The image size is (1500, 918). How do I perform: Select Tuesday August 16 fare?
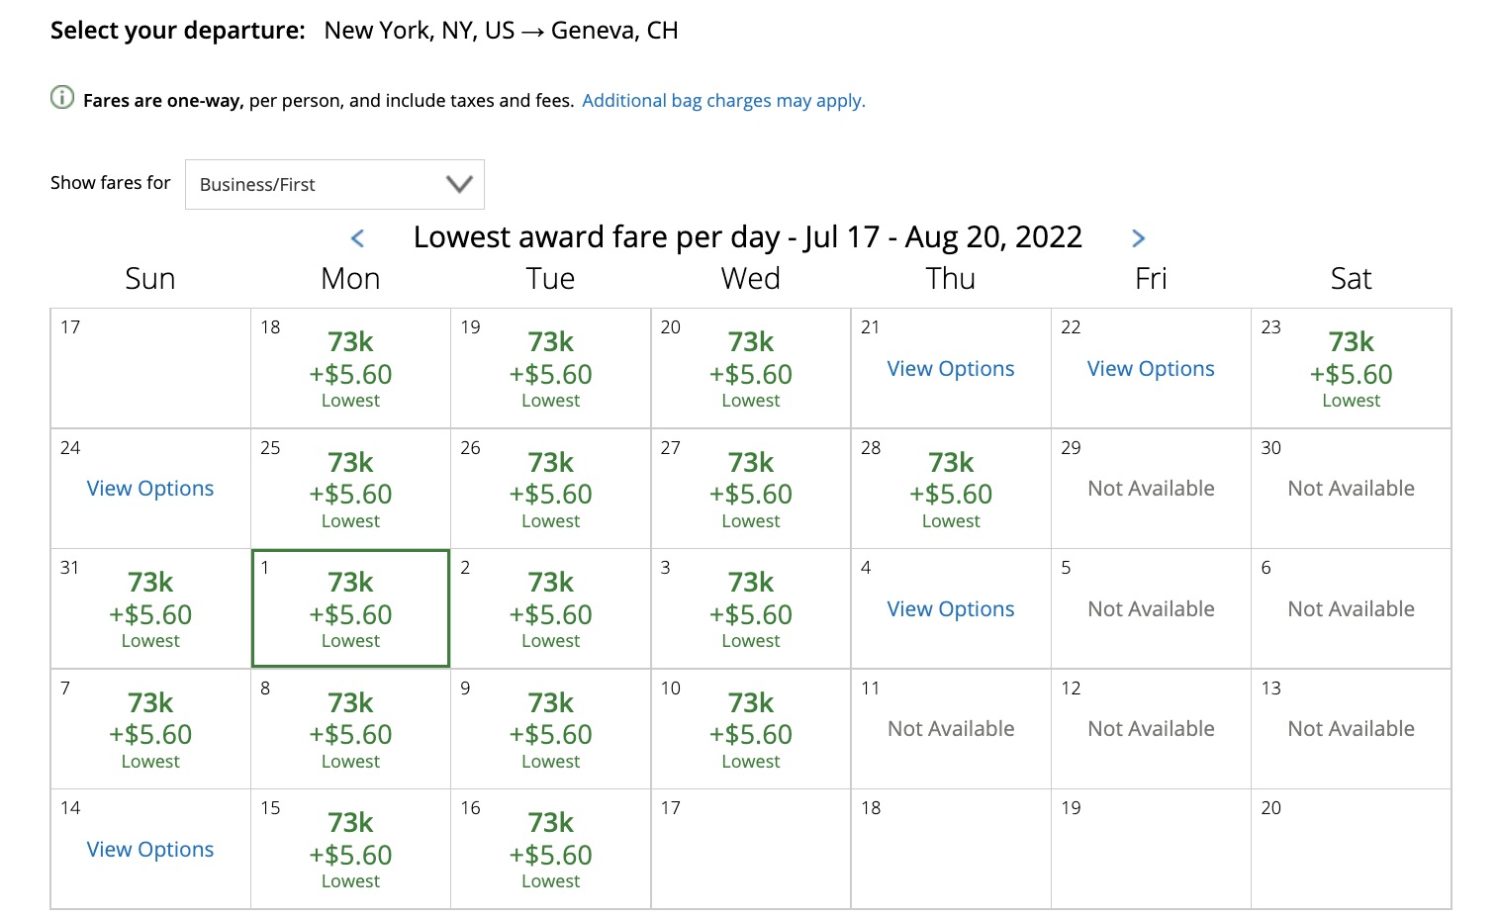point(550,849)
